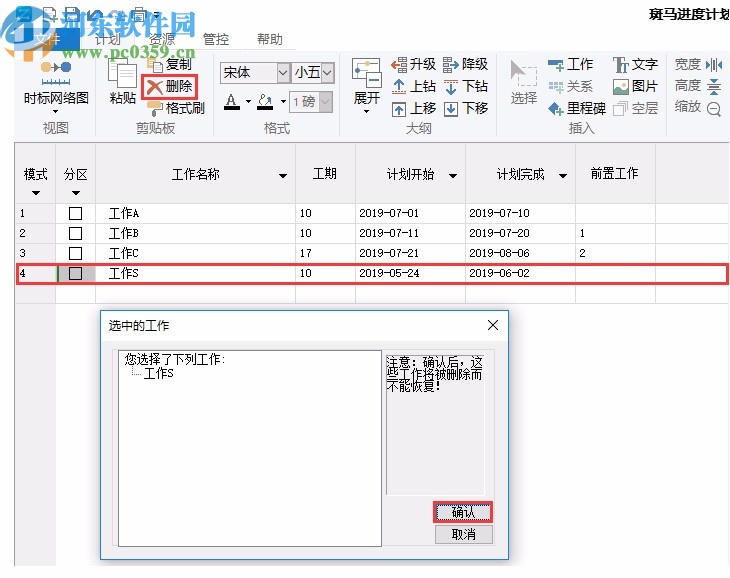Tick the 分区 checkbox for 工作B
The width and height of the screenshot is (730, 578).
75,233
